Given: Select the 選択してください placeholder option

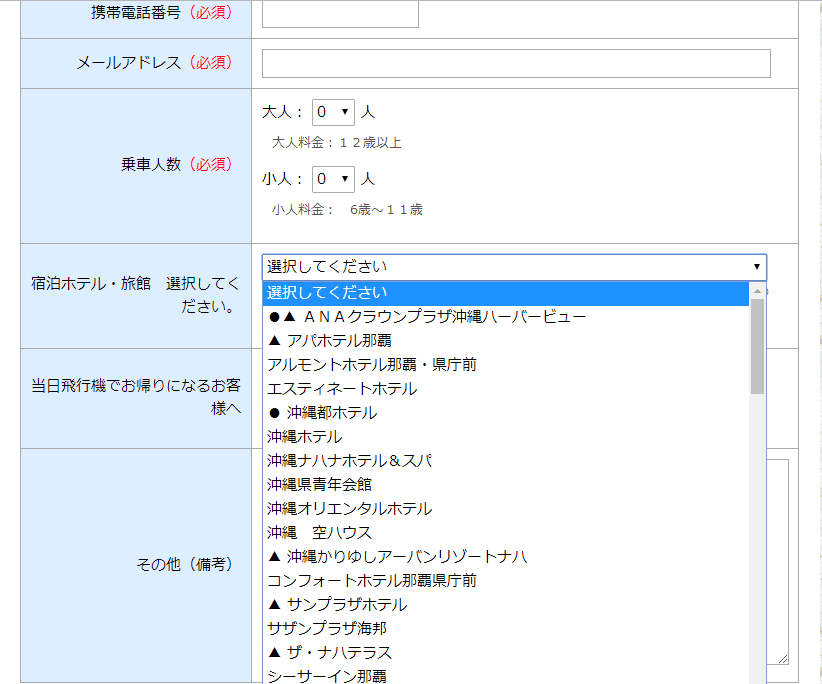Looking at the screenshot, I should (x=506, y=293).
